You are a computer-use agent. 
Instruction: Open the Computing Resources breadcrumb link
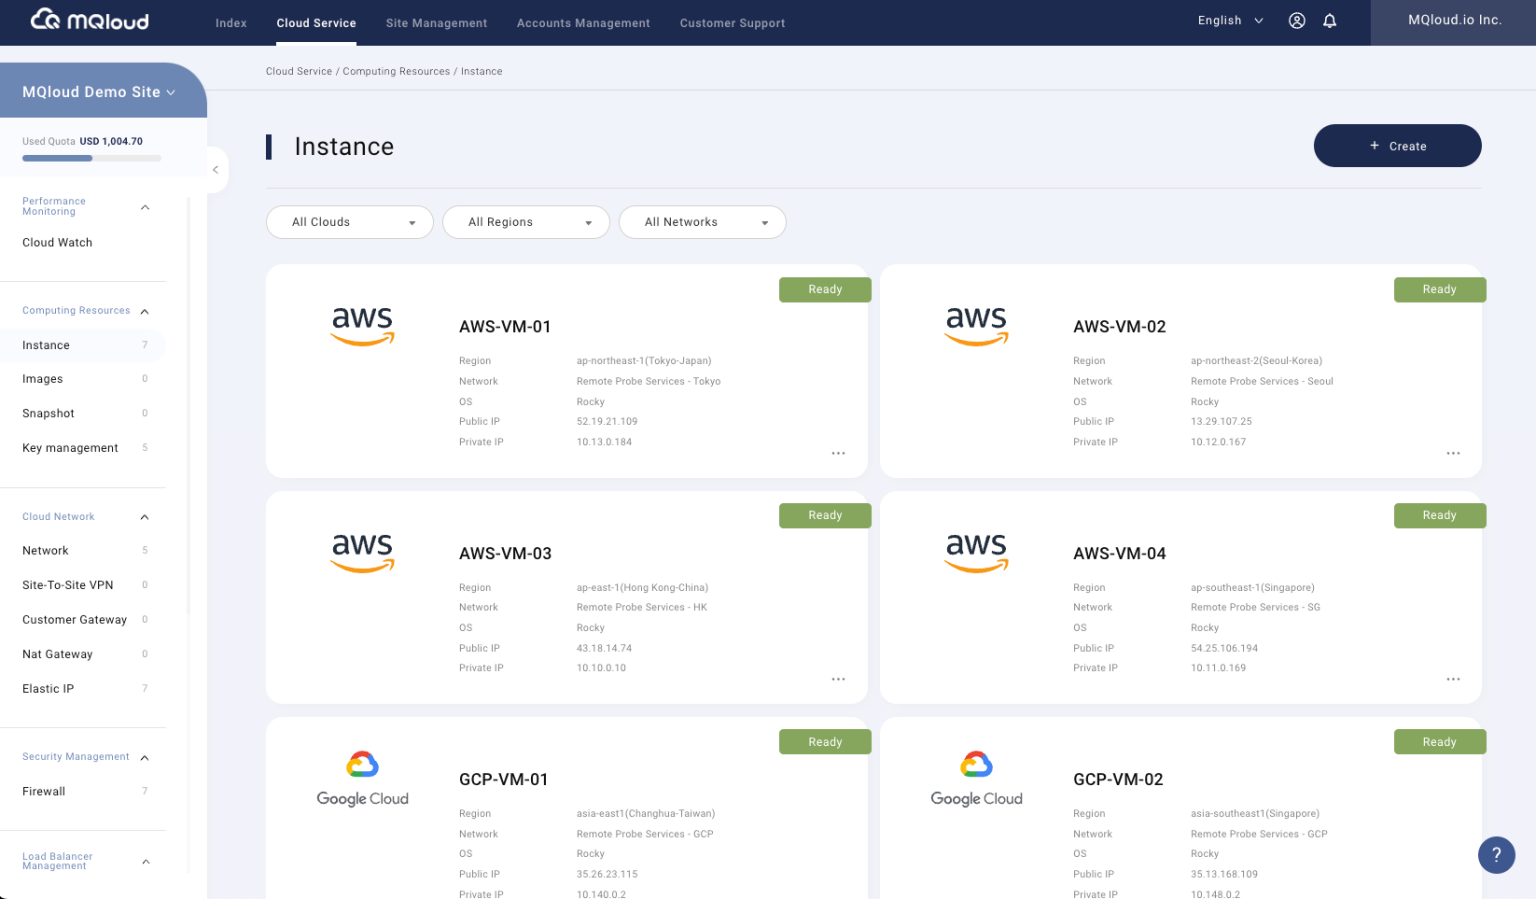click(x=396, y=71)
